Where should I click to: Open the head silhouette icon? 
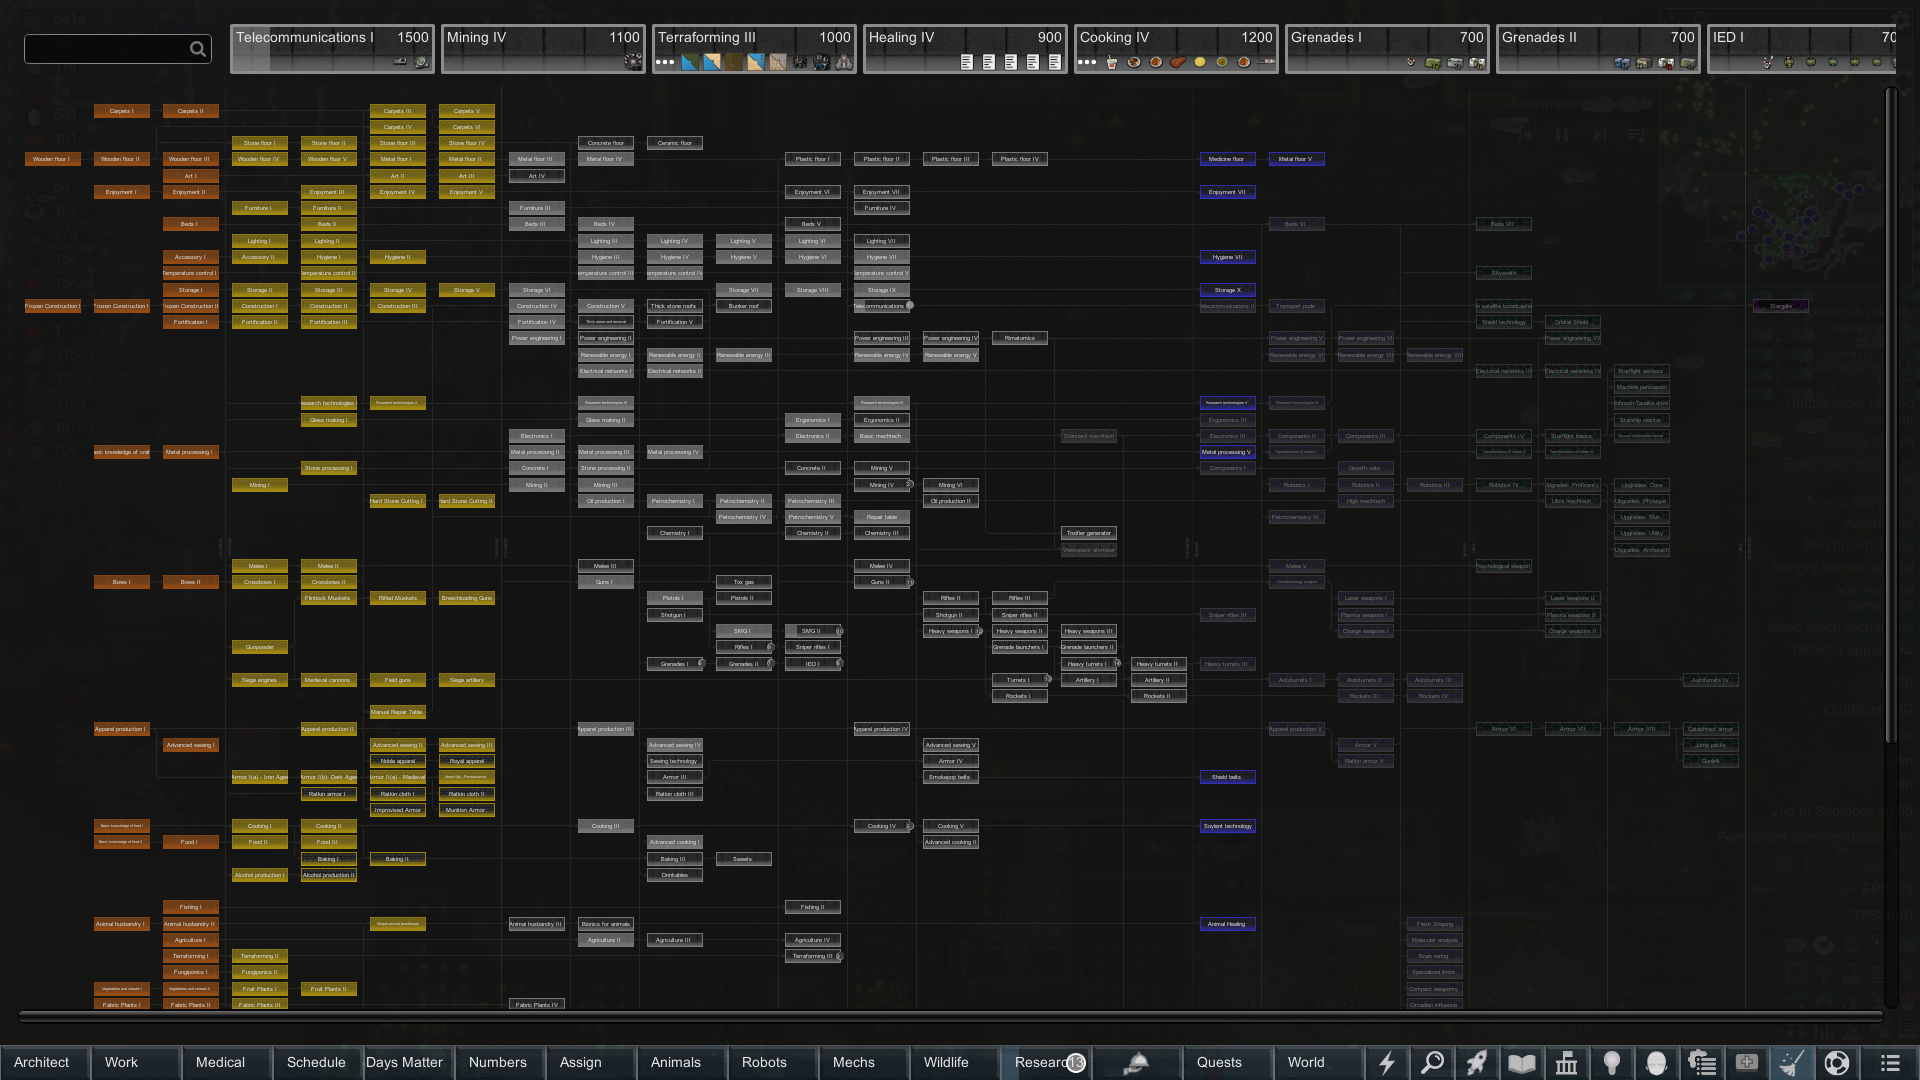[1657, 1063]
